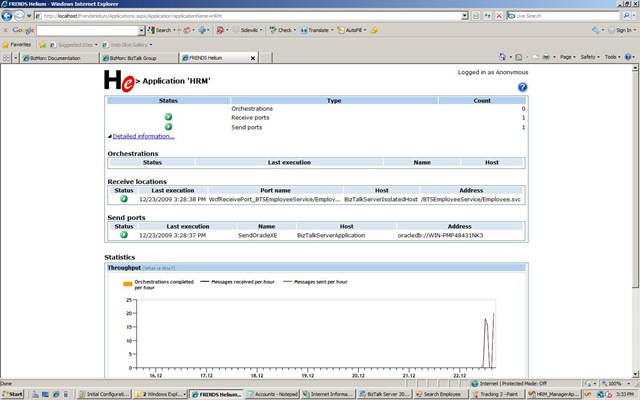The image size is (640, 400).
Task: Close the FRENDS Helium tab
Action: click(x=253, y=58)
